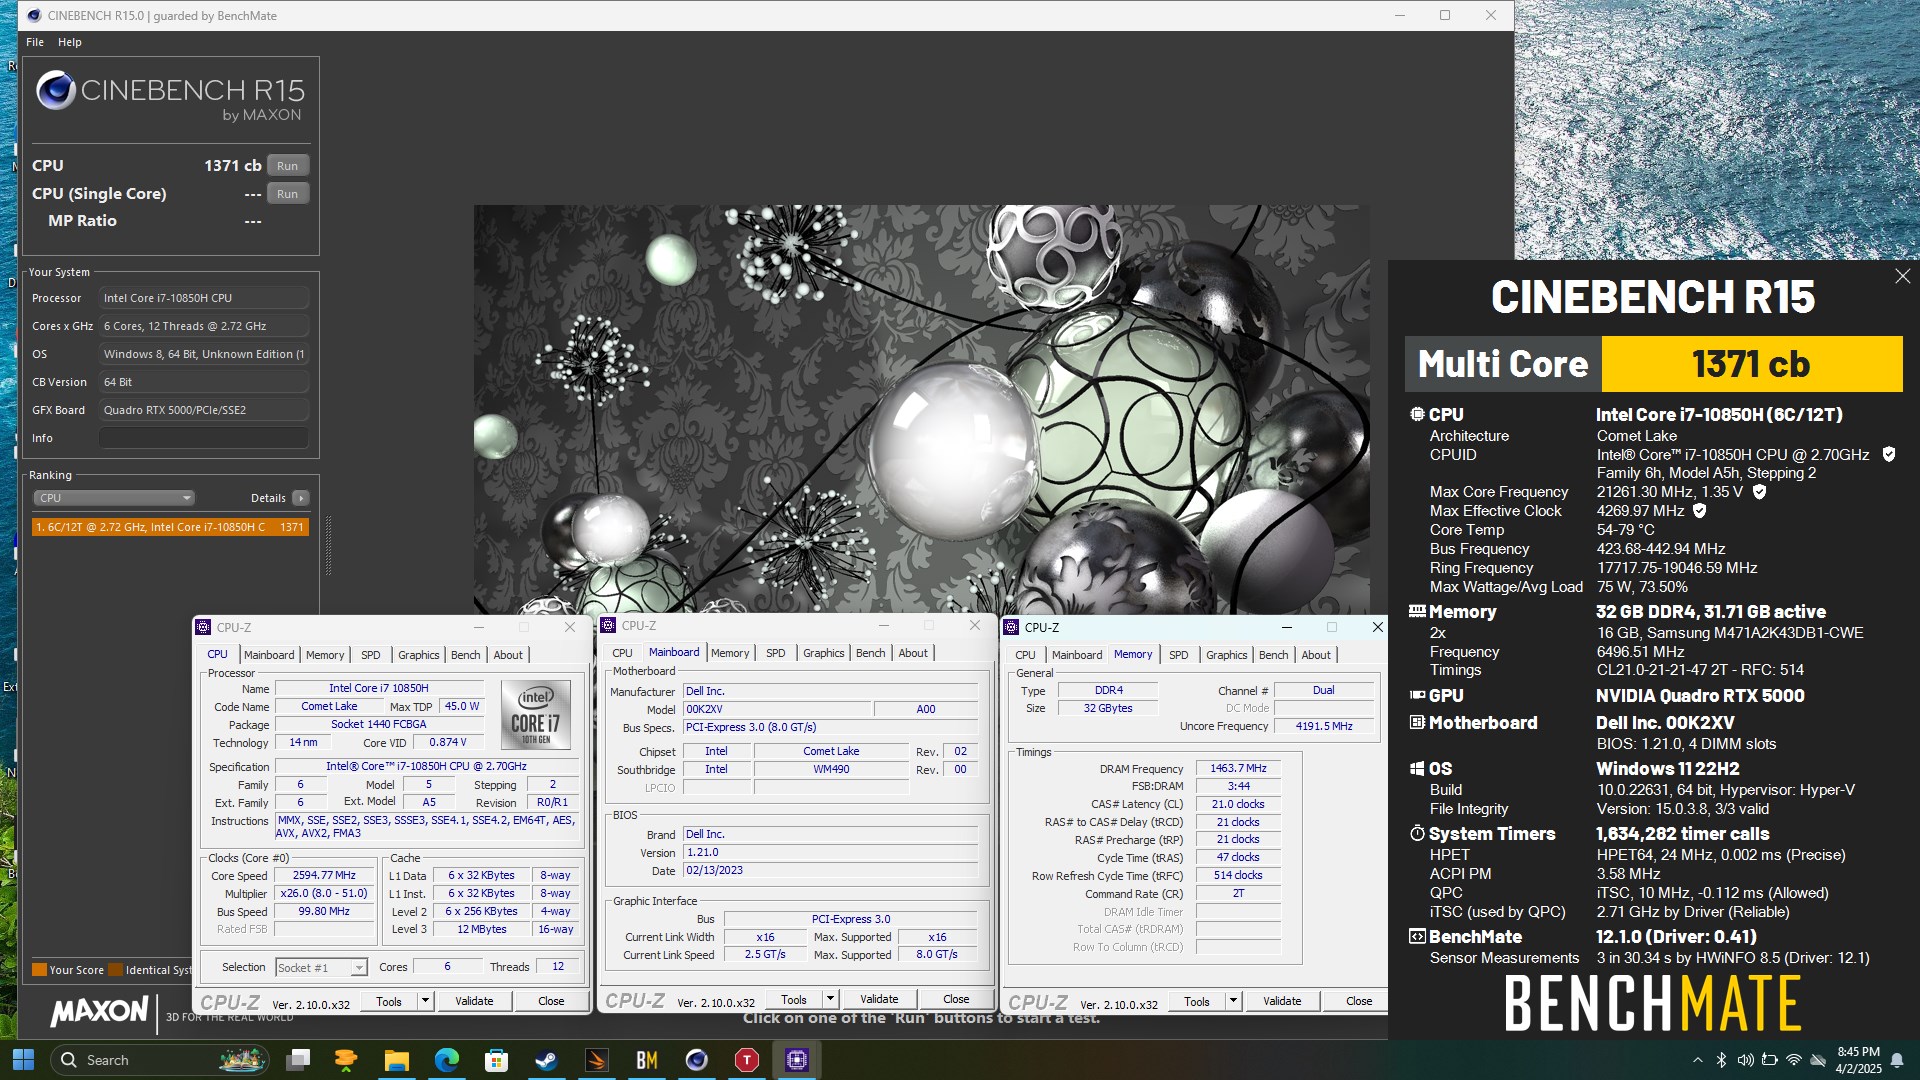Click Validate in left CPU-Z window
The image size is (1920, 1080).
click(474, 1002)
